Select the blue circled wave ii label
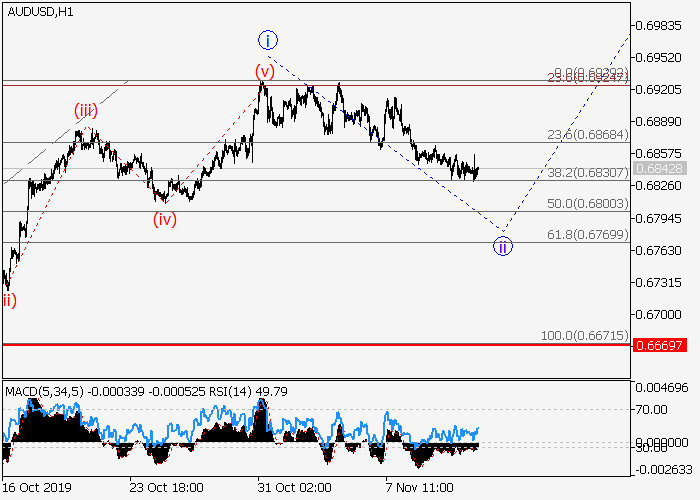 (x=503, y=246)
